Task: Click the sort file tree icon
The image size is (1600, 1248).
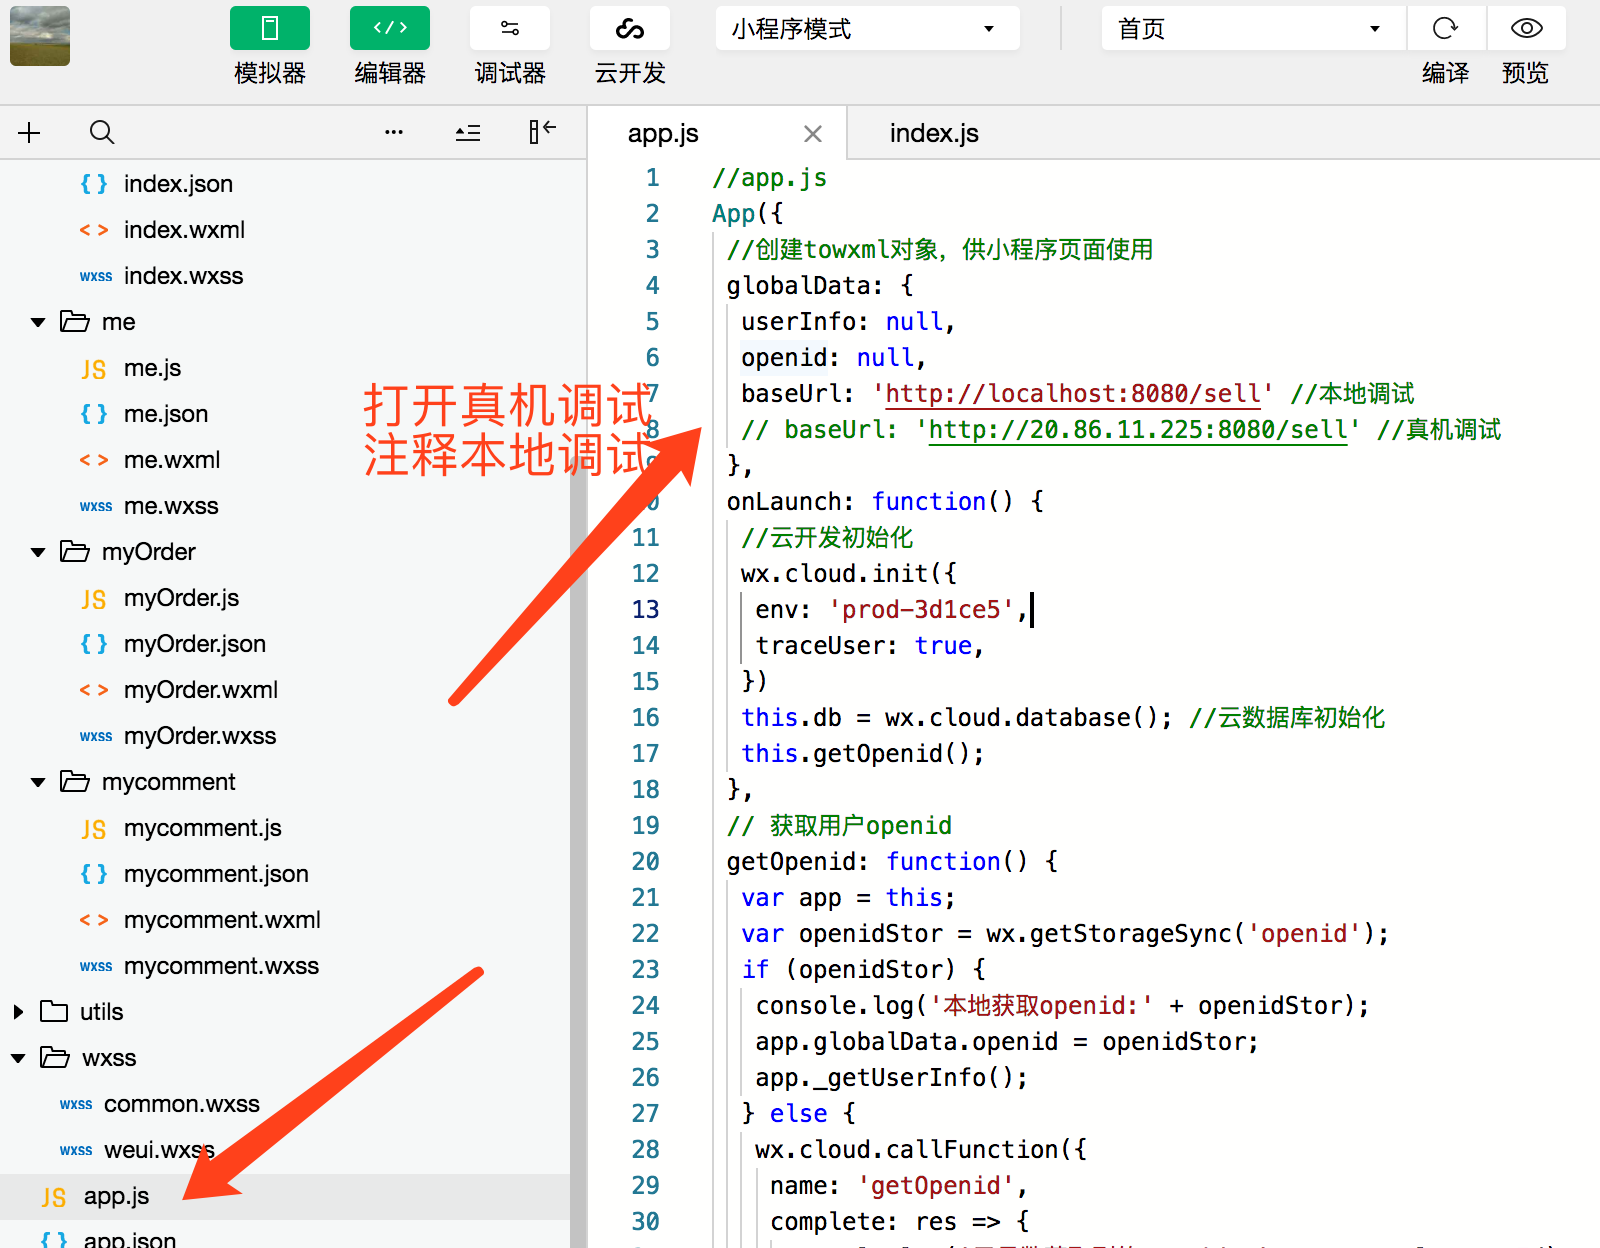Action: 468,132
